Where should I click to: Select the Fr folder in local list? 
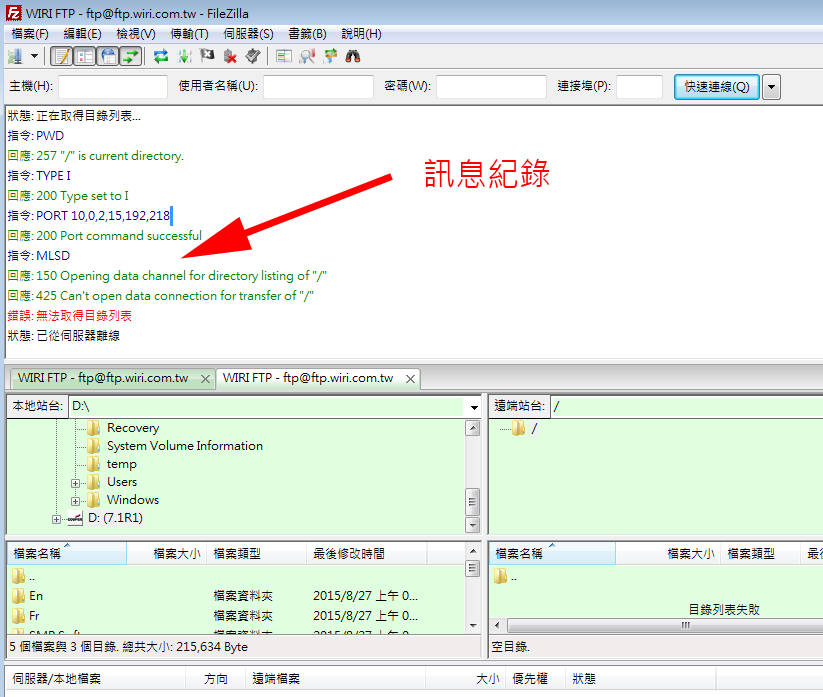pos(34,616)
